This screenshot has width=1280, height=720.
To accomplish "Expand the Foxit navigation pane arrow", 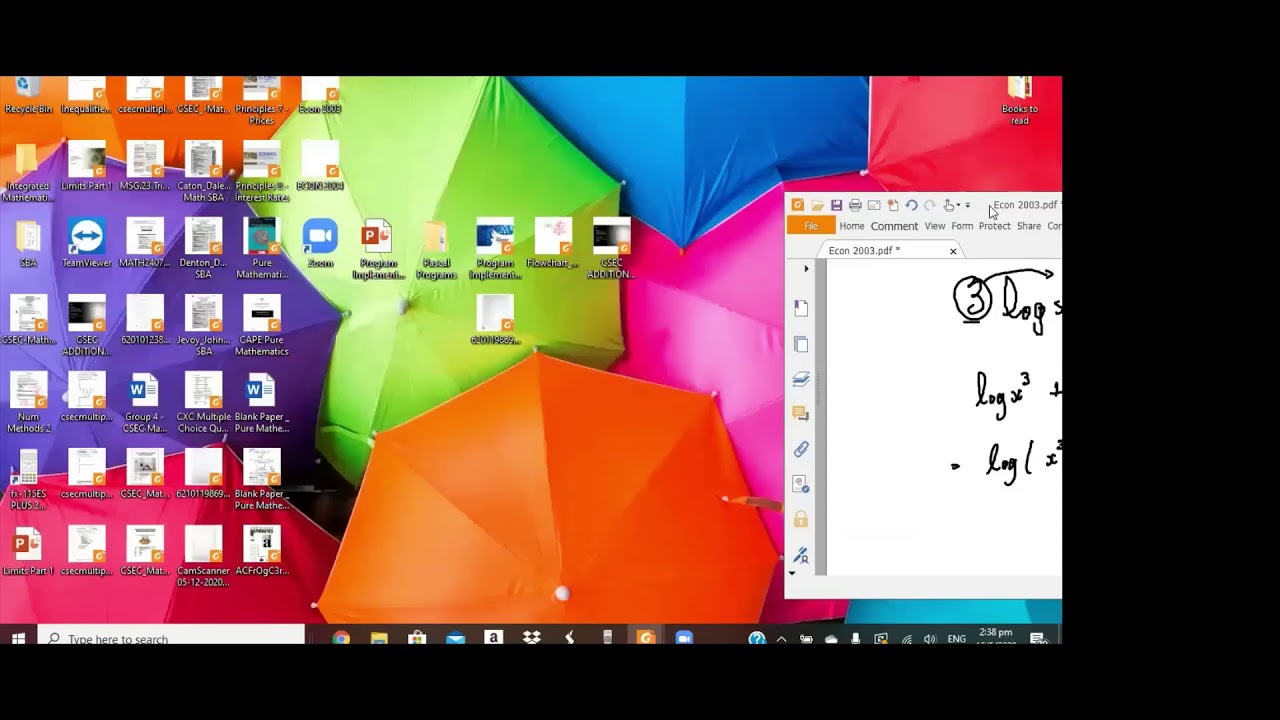I will (806, 269).
